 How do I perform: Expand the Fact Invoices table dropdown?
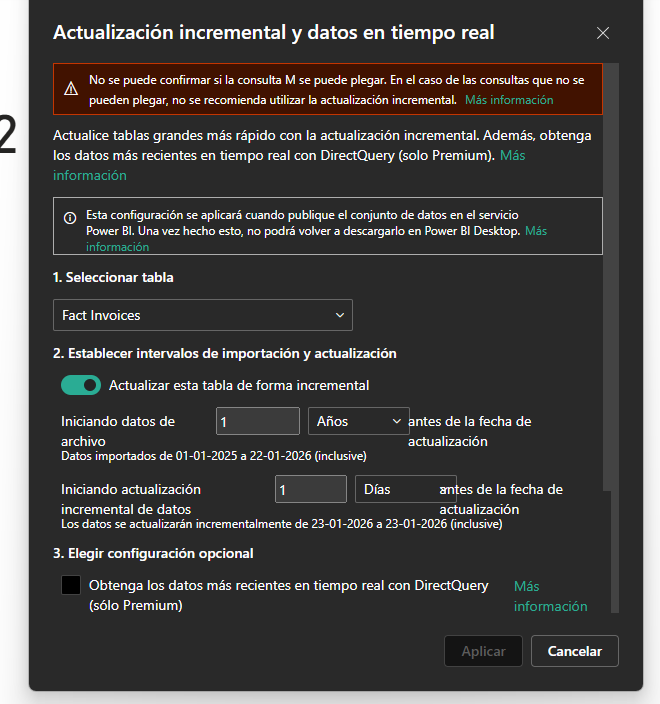pyautogui.click(x=202, y=315)
